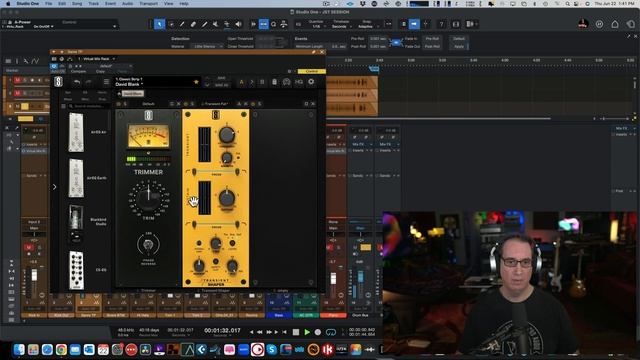The width and height of the screenshot is (640, 360).
Task: Click the plugin Redo arrow icon
Action: click(x=88, y=82)
